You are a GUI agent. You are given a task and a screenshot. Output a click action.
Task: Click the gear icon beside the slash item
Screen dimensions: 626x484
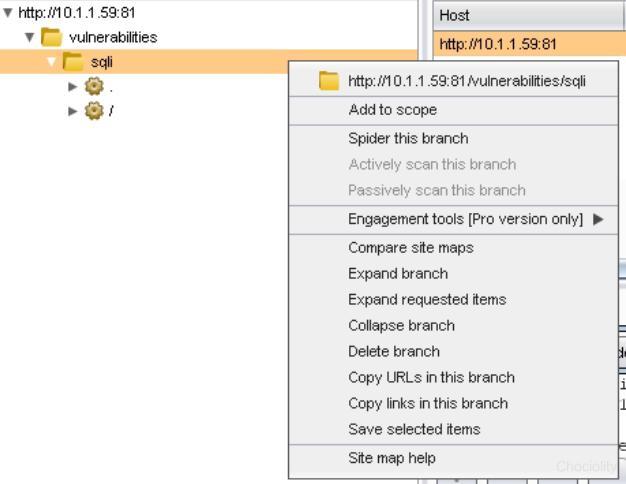(94, 110)
